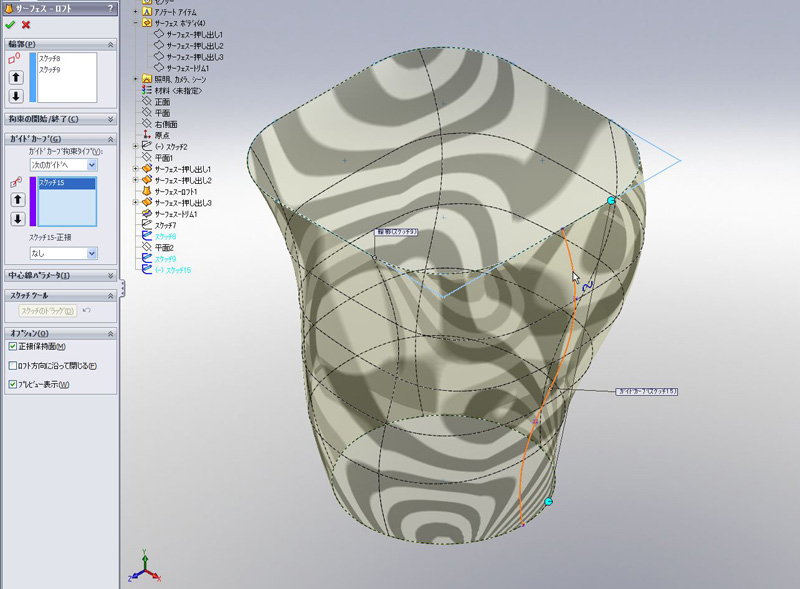Cancel the surface loft with red X
This screenshot has height=589, width=800.
pyautogui.click(x=26, y=24)
